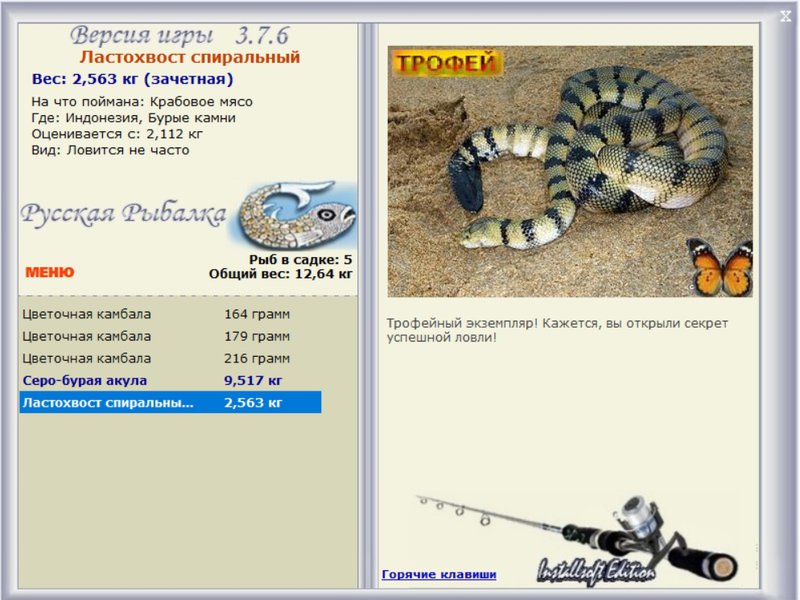Viewport: 800px width, 600px height.
Task: Click the Рыб в садке: 5 text
Action: [x=301, y=260]
